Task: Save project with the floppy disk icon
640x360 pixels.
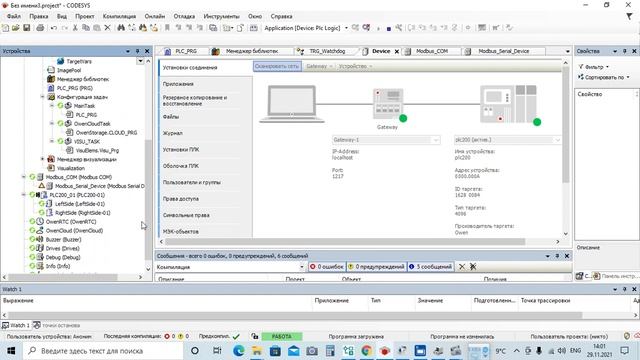Action: coord(27,28)
